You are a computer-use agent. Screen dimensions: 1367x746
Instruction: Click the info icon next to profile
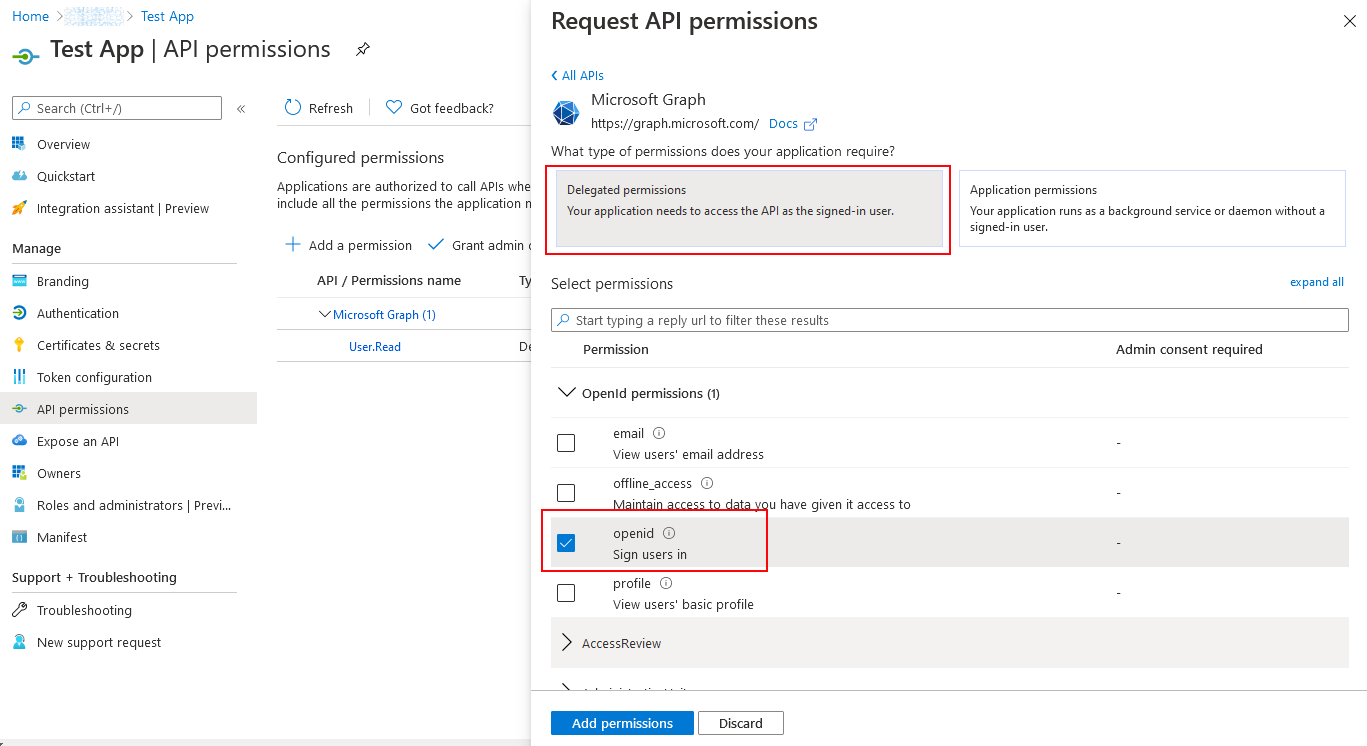pyautogui.click(x=666, y=583)
